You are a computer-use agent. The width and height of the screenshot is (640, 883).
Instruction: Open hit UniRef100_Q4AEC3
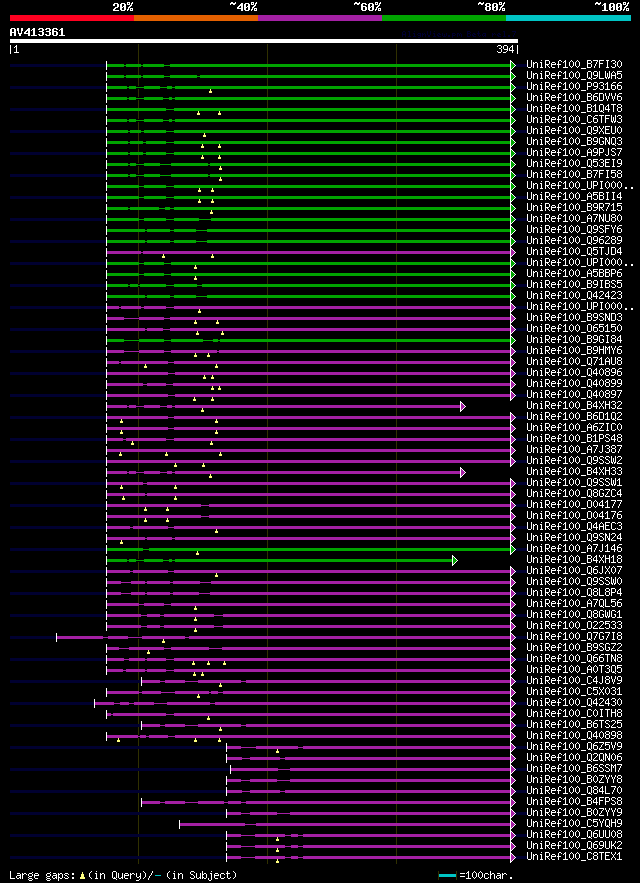tap(574, 527)
